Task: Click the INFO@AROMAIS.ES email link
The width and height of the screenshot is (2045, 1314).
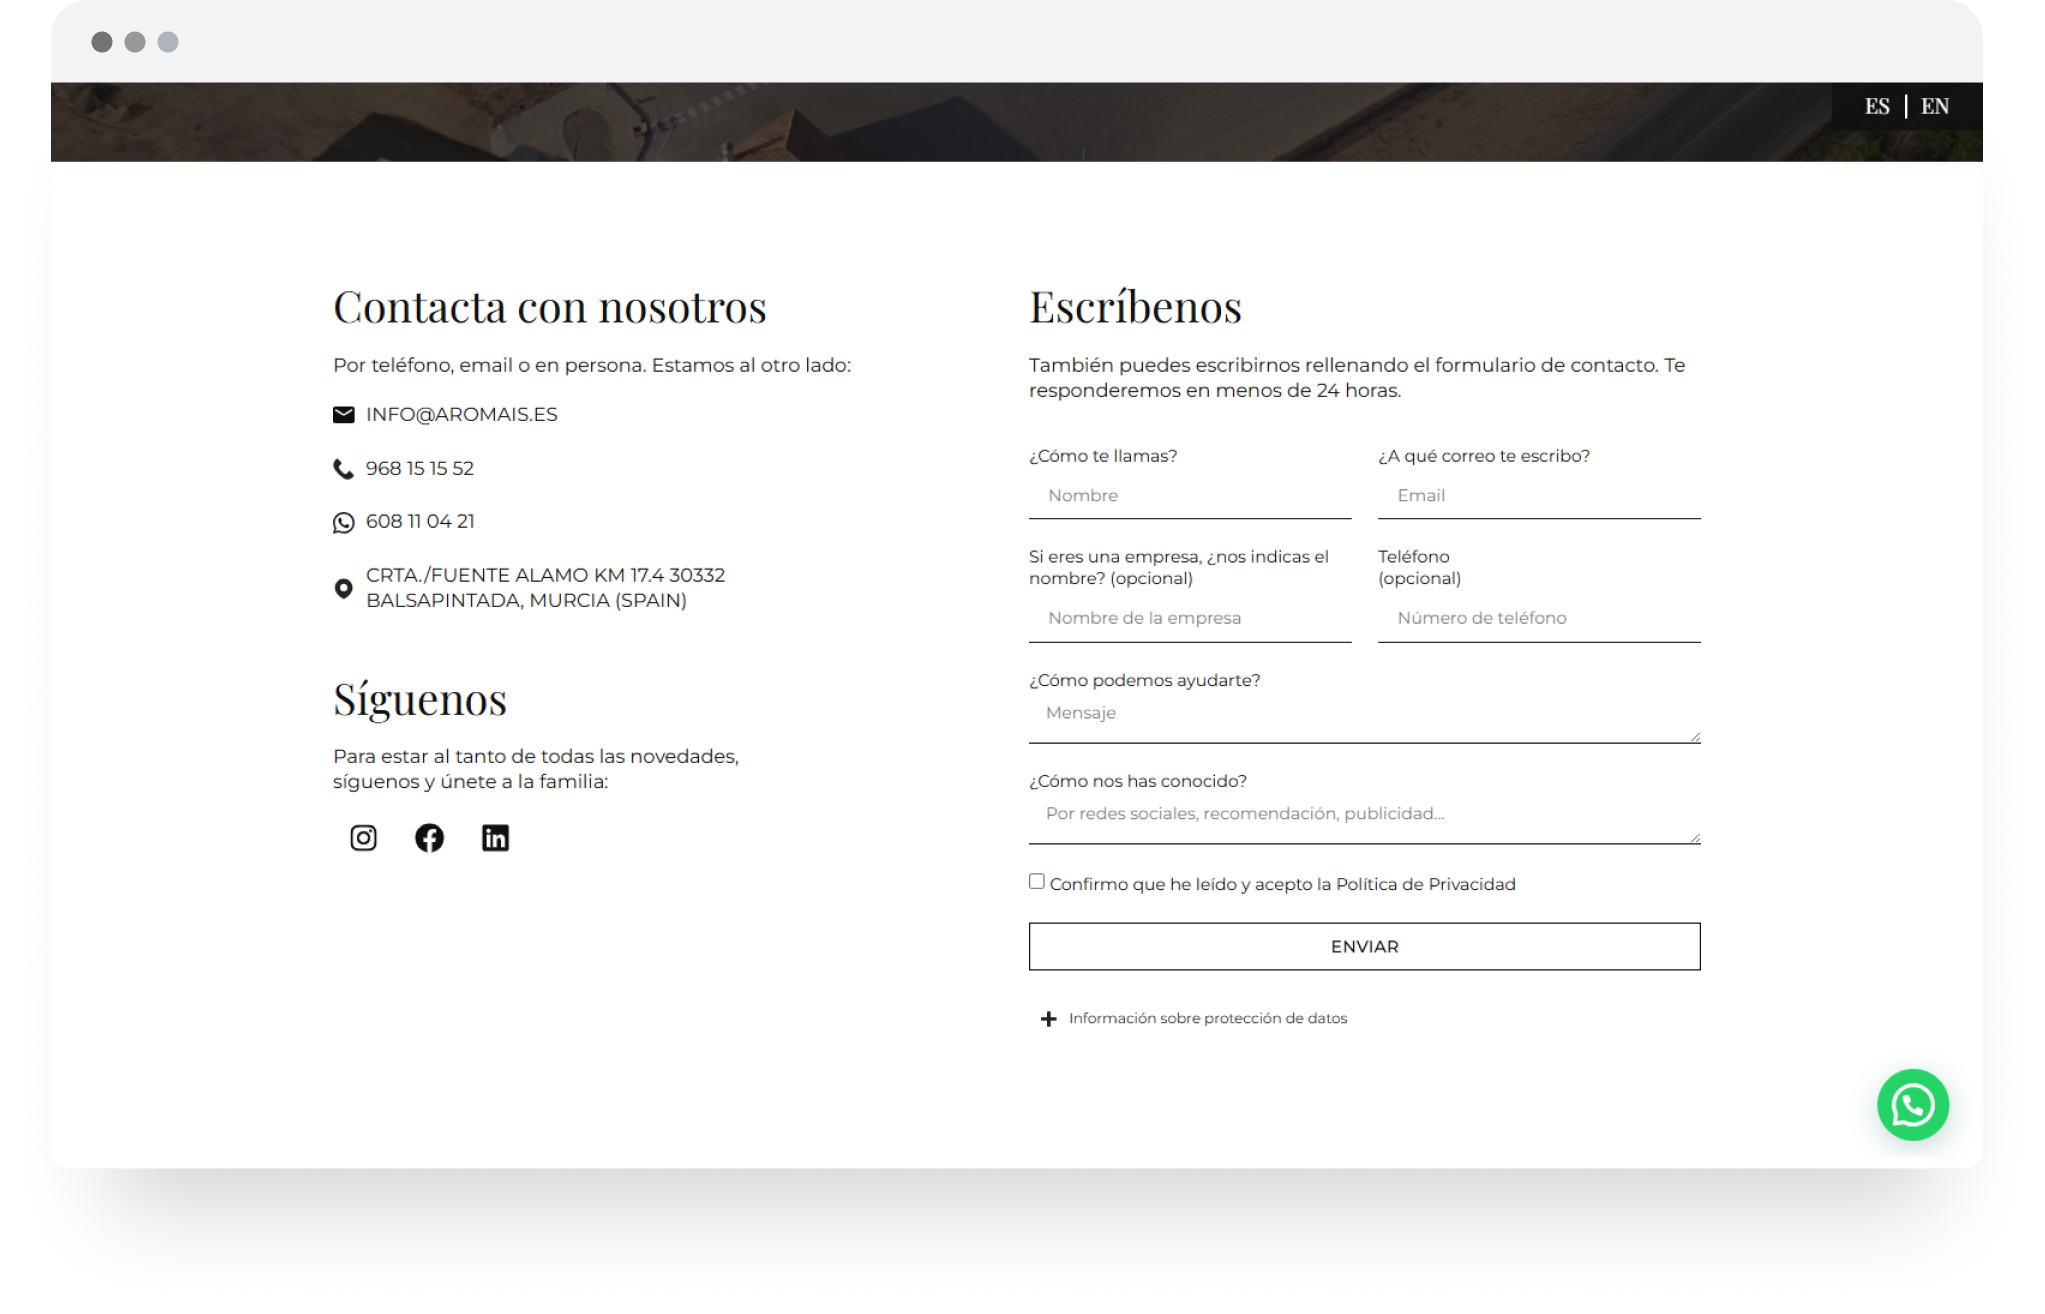Action: coord(461,414)
